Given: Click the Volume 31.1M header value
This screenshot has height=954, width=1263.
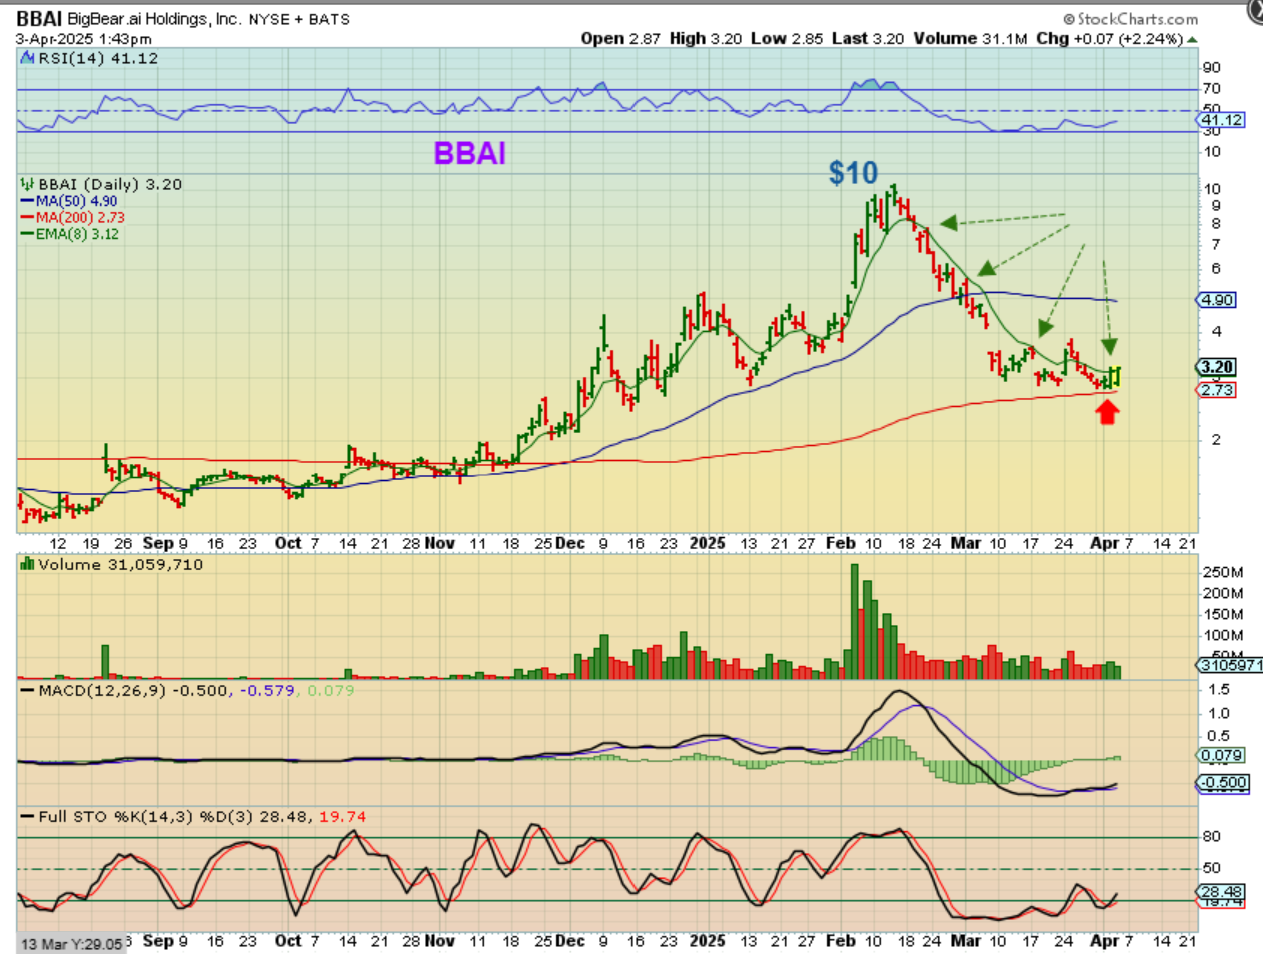Looking at the screenshot, I should pos(970,38).
